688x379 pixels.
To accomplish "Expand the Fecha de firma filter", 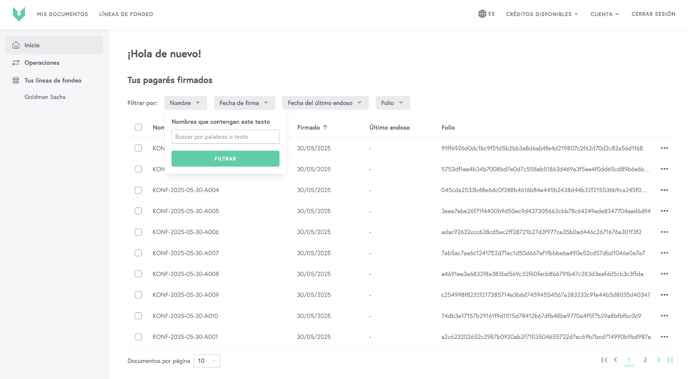I will pyautogui.click(x=244, y=103).
